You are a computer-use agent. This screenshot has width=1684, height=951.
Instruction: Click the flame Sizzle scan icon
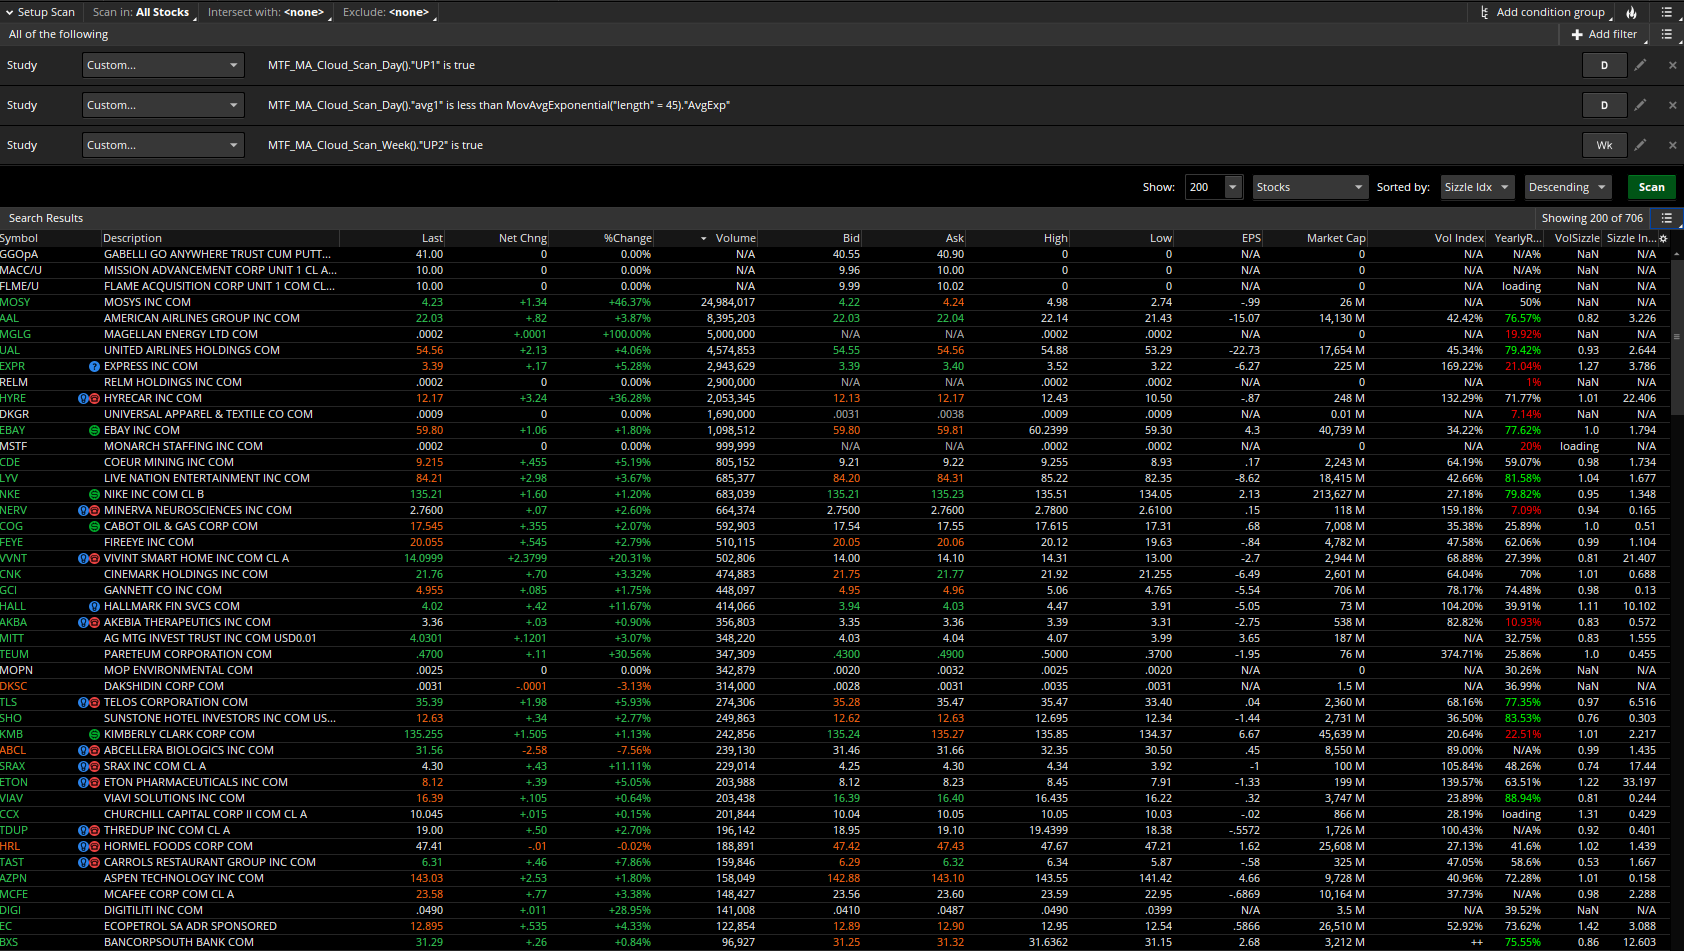coord(1631,12)
